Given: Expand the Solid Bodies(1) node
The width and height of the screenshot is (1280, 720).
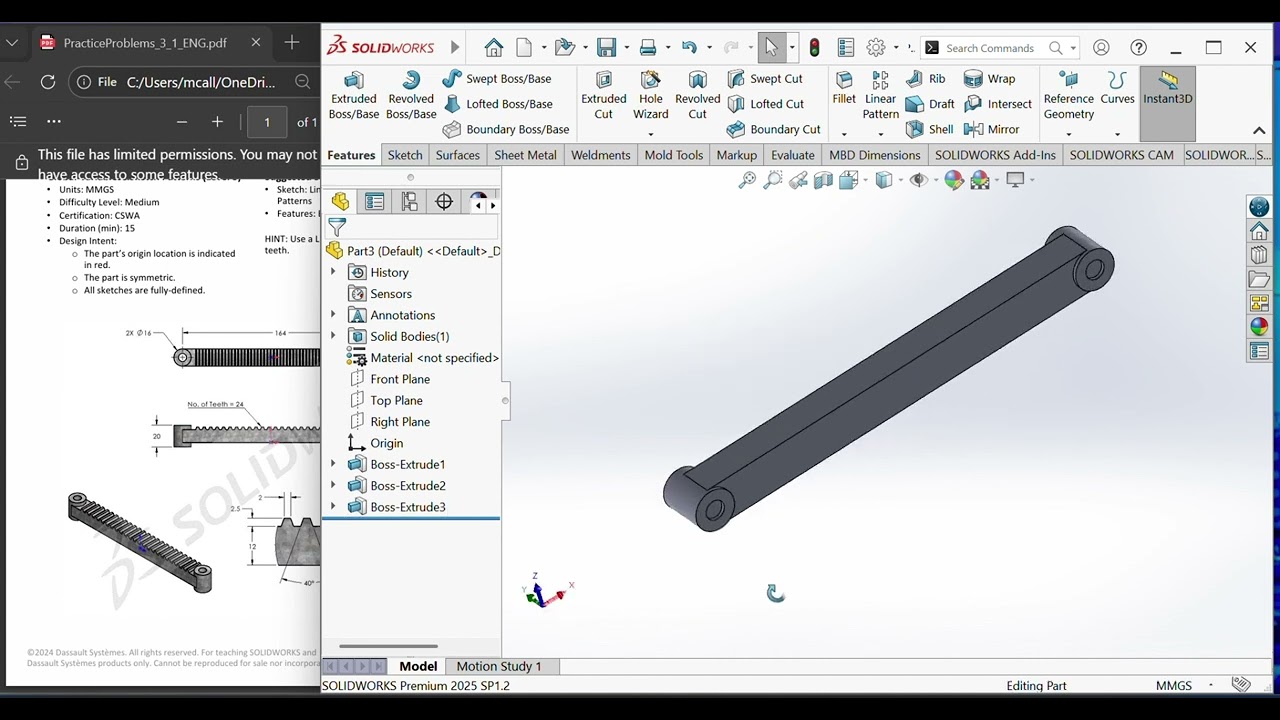Looking at the screenshot, I should click(x=333, y=336).
